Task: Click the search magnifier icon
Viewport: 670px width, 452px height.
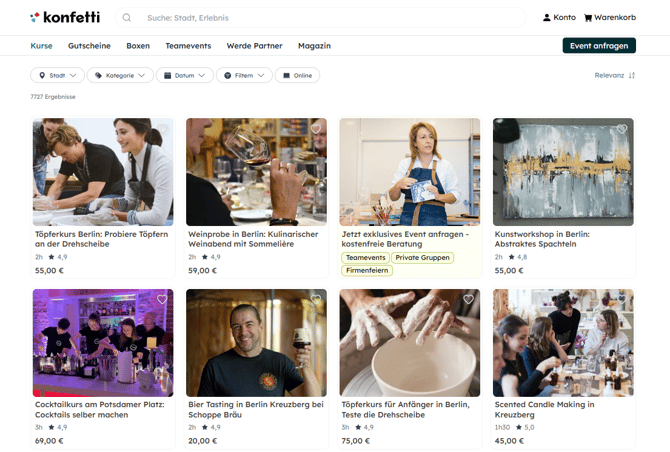Action: [x=126, y=18]
